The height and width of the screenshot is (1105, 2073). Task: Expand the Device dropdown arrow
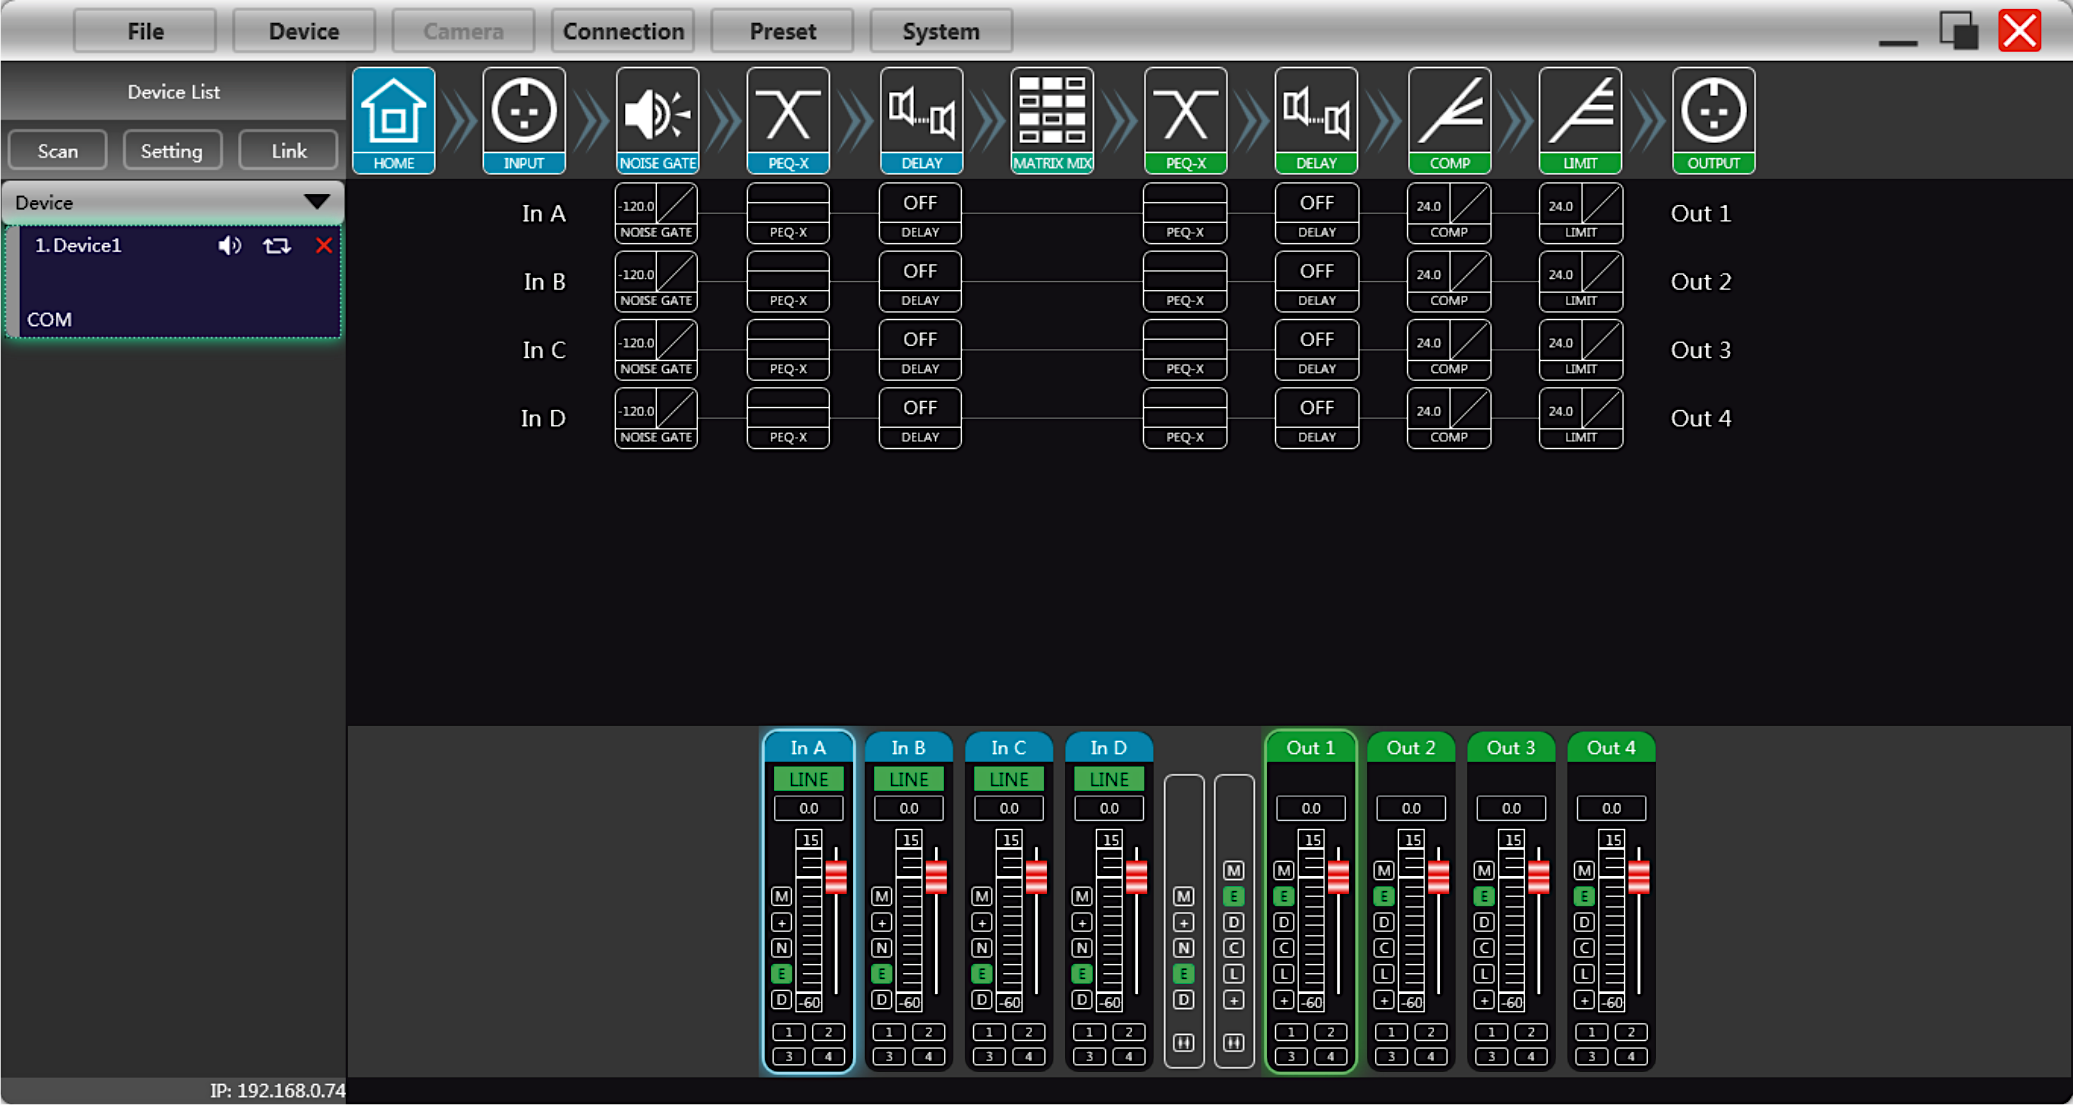click(317, 202)
